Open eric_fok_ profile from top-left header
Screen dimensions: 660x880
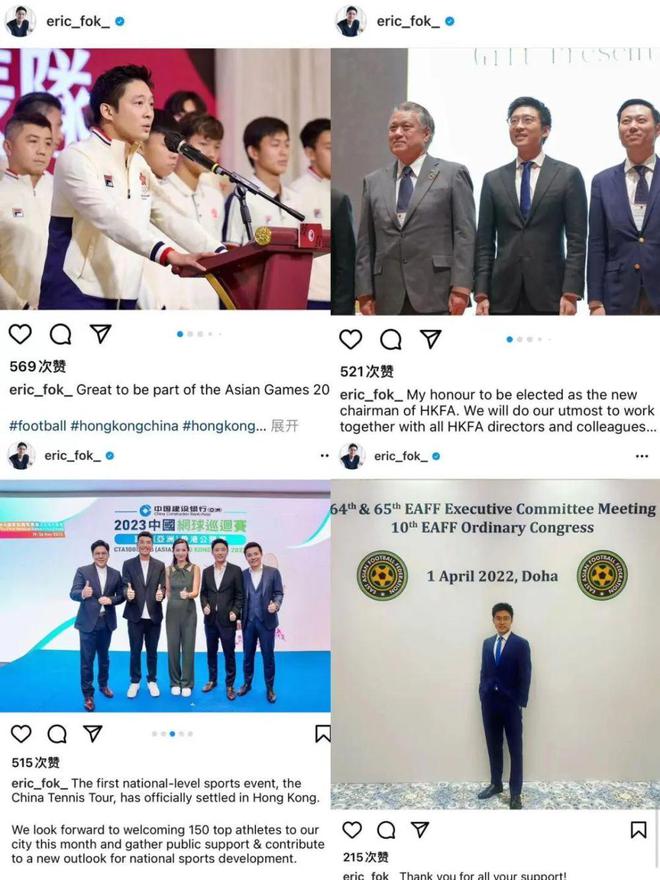click(x=78, y=21)
